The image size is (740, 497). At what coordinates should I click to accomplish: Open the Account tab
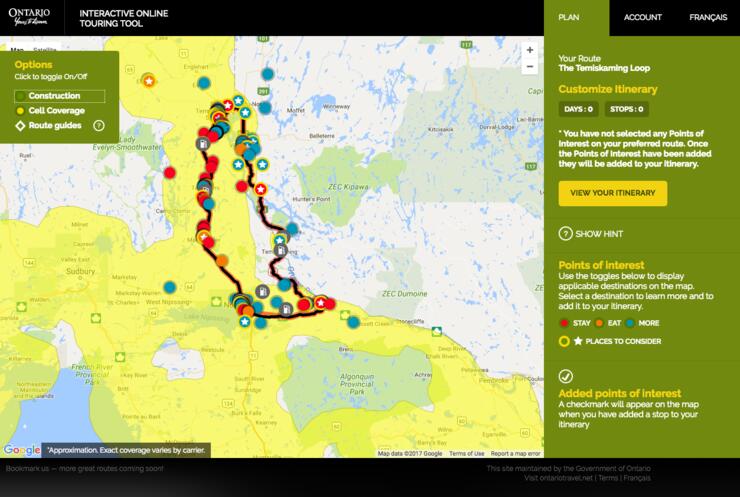643,17
